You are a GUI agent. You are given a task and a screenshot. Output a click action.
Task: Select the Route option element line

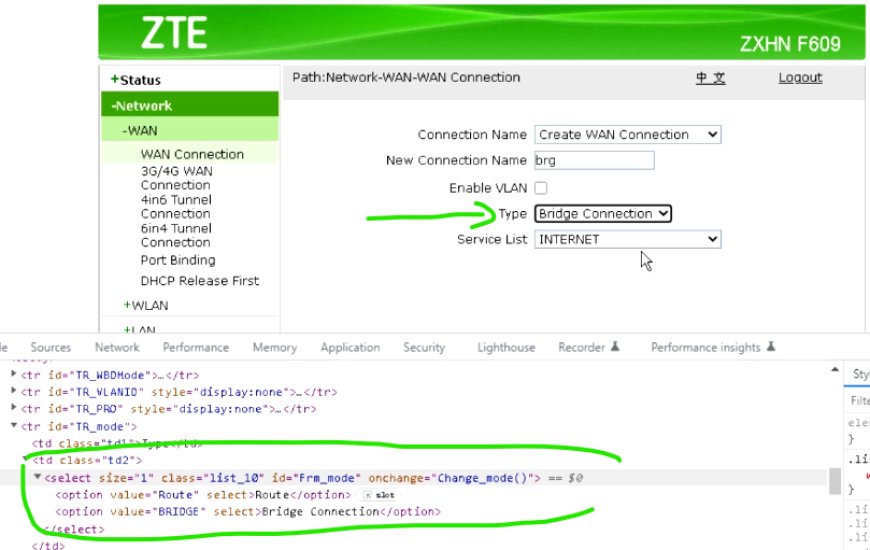click(x=203, y=495)
